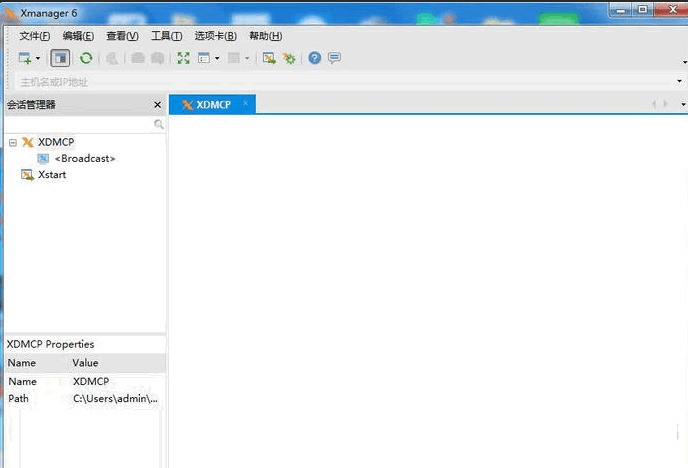Open the 帮助(H) menu
Screen dimensions: 688x468
[265, 36]
